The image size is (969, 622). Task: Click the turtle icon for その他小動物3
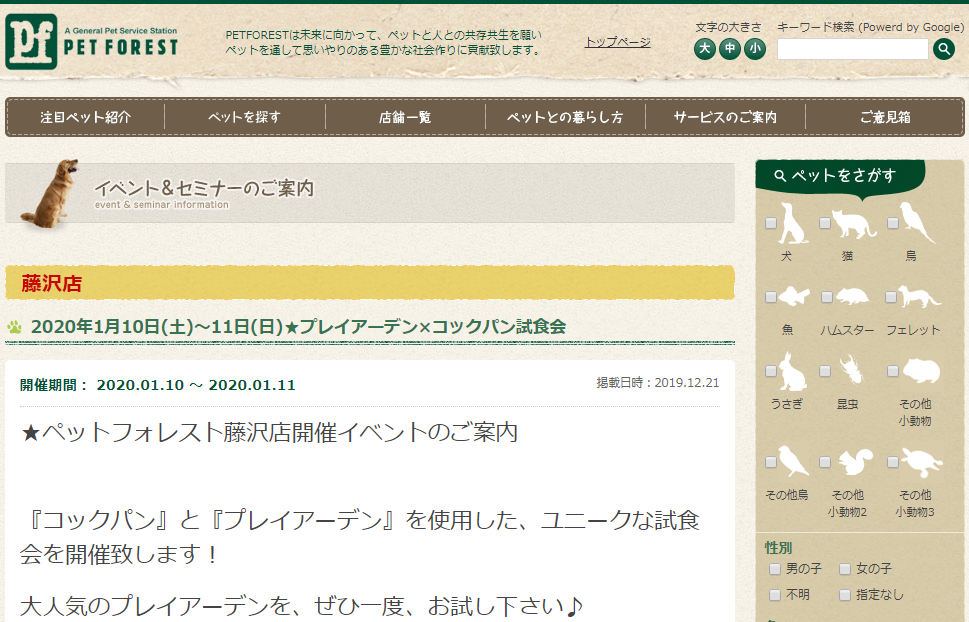pyautogui.click(x=921, y=462)
